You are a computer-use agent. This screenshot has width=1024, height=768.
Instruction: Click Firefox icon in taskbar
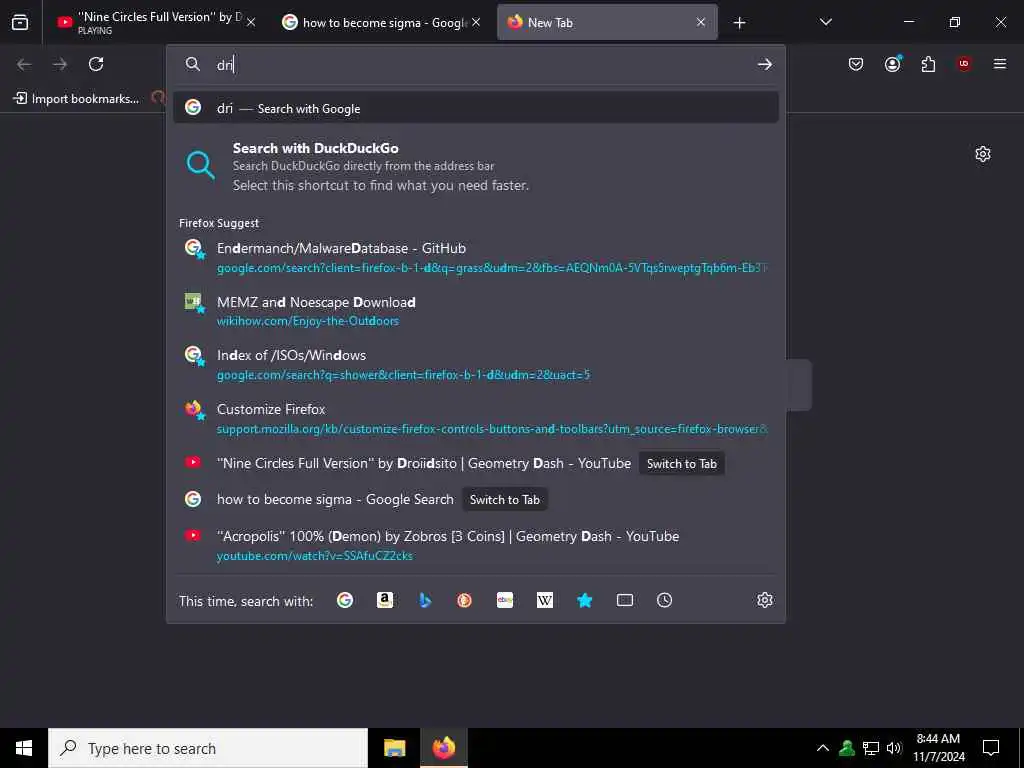pos(443,748)
